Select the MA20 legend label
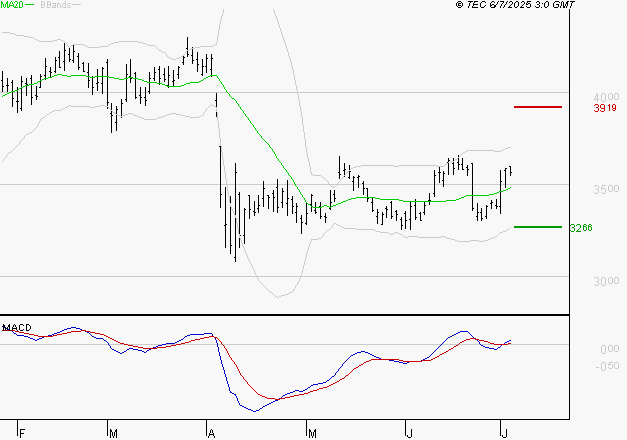The height and width of the screenshot is (440, 627). coord(12,5)
